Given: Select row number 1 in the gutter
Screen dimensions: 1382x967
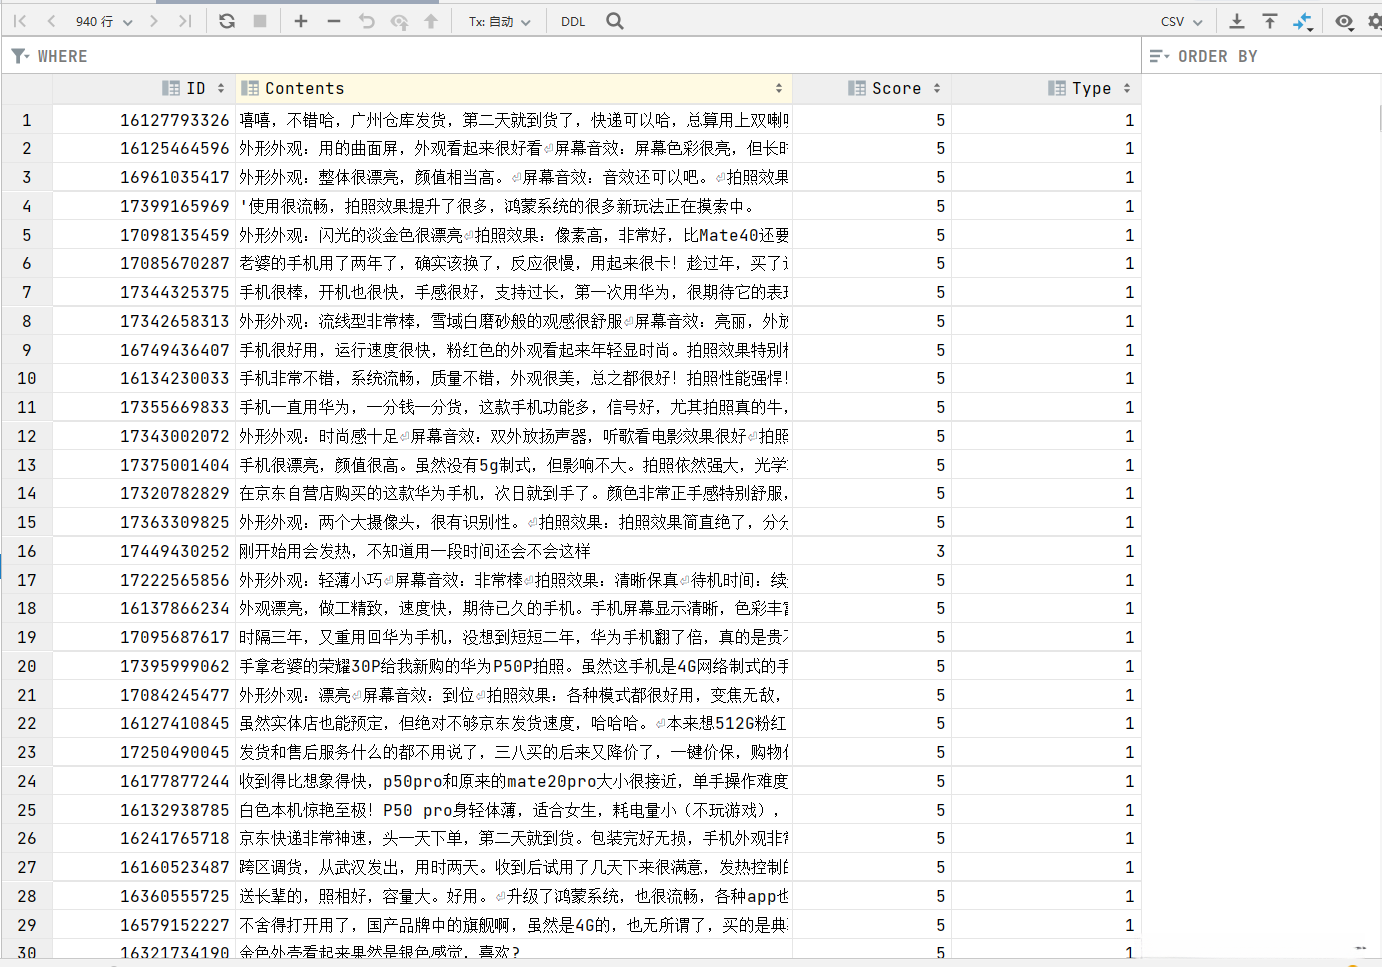Looking at the screenshot, I should [x=27, y=120].
